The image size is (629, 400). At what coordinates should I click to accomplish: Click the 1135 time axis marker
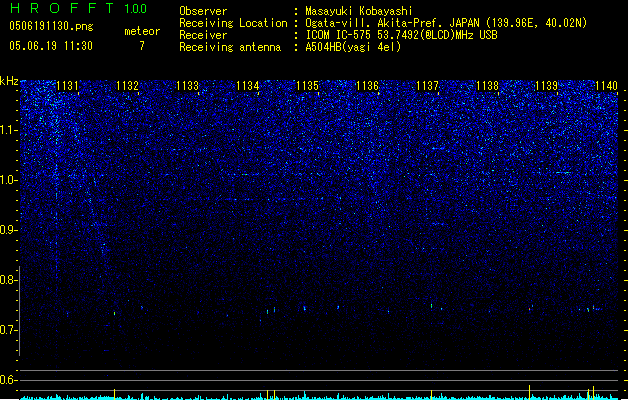click(307, 86)
